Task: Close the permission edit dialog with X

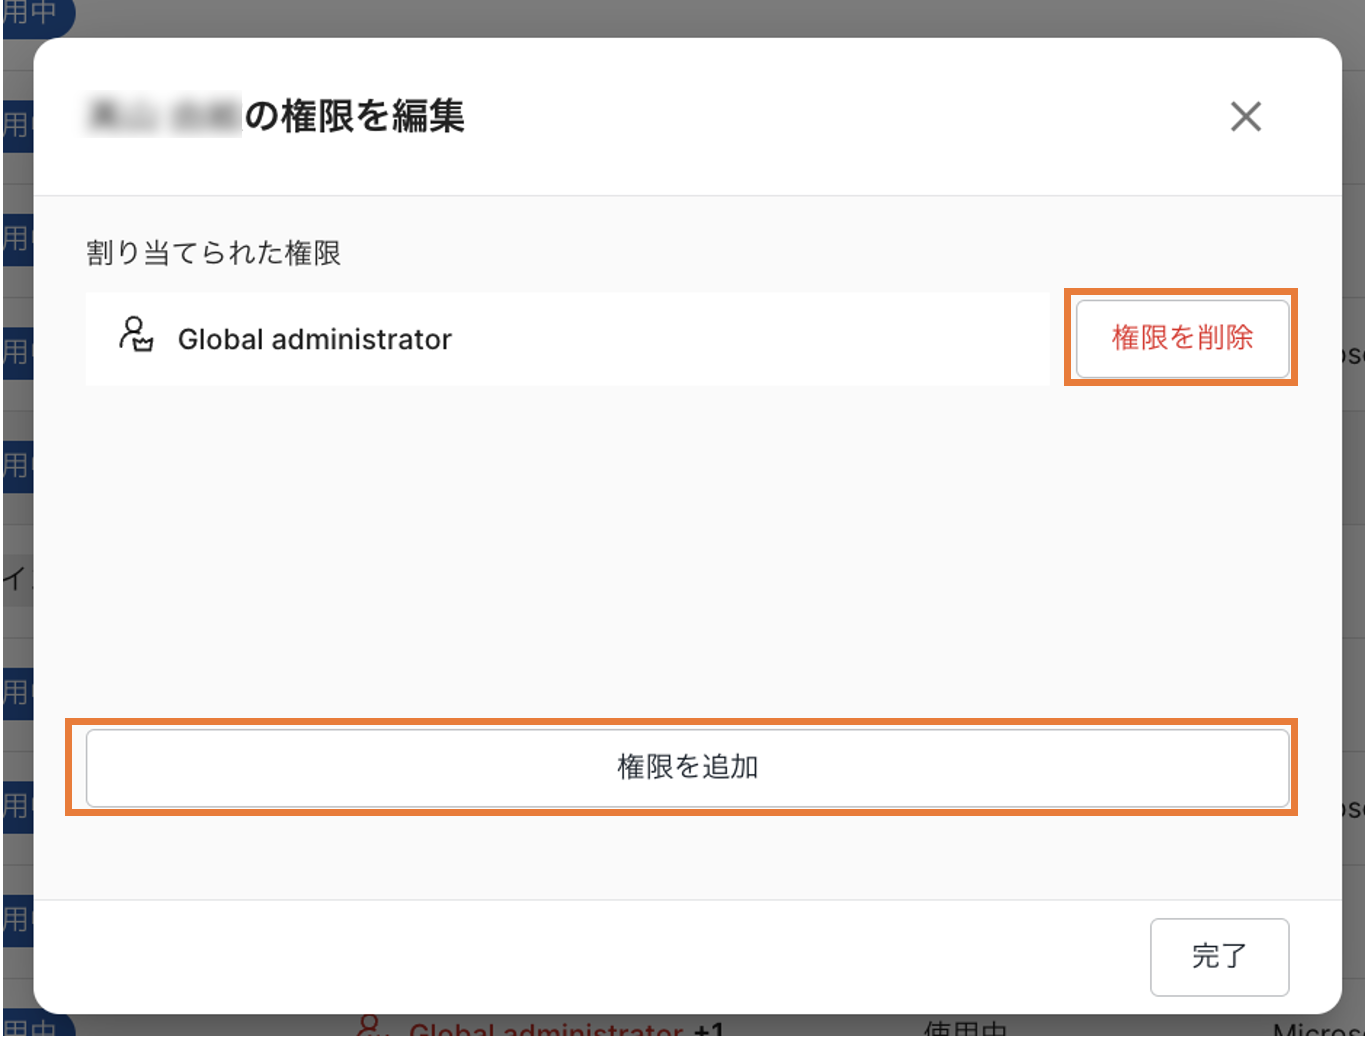Action: tap(1245, 117)
